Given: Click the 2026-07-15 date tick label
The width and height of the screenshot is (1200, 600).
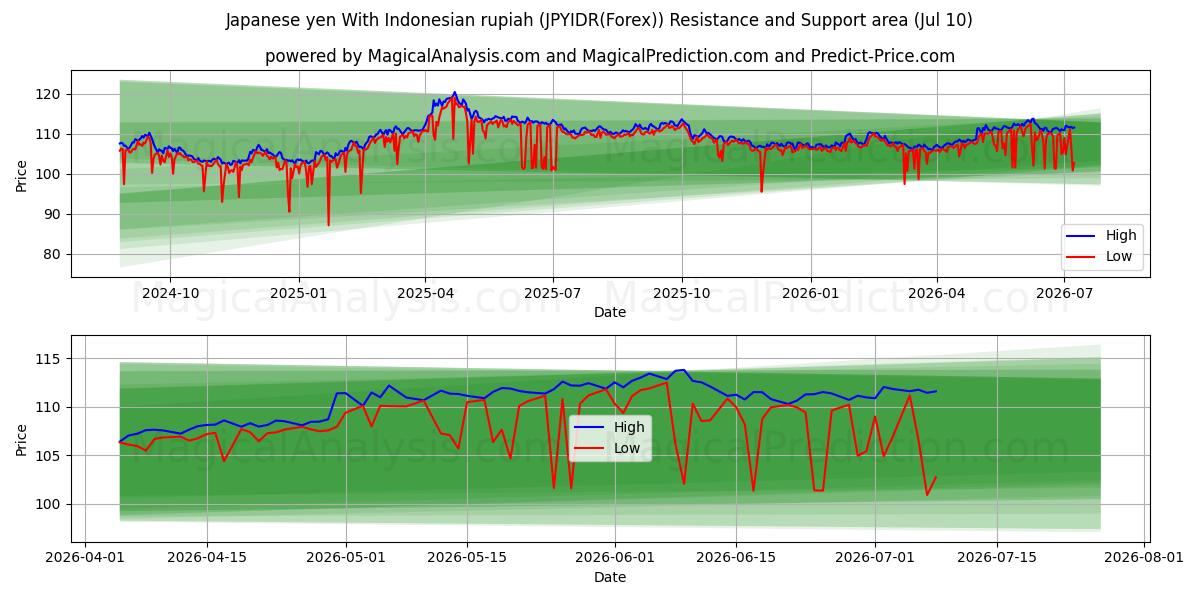Looking at the screenshot, I should coord(997,558).
